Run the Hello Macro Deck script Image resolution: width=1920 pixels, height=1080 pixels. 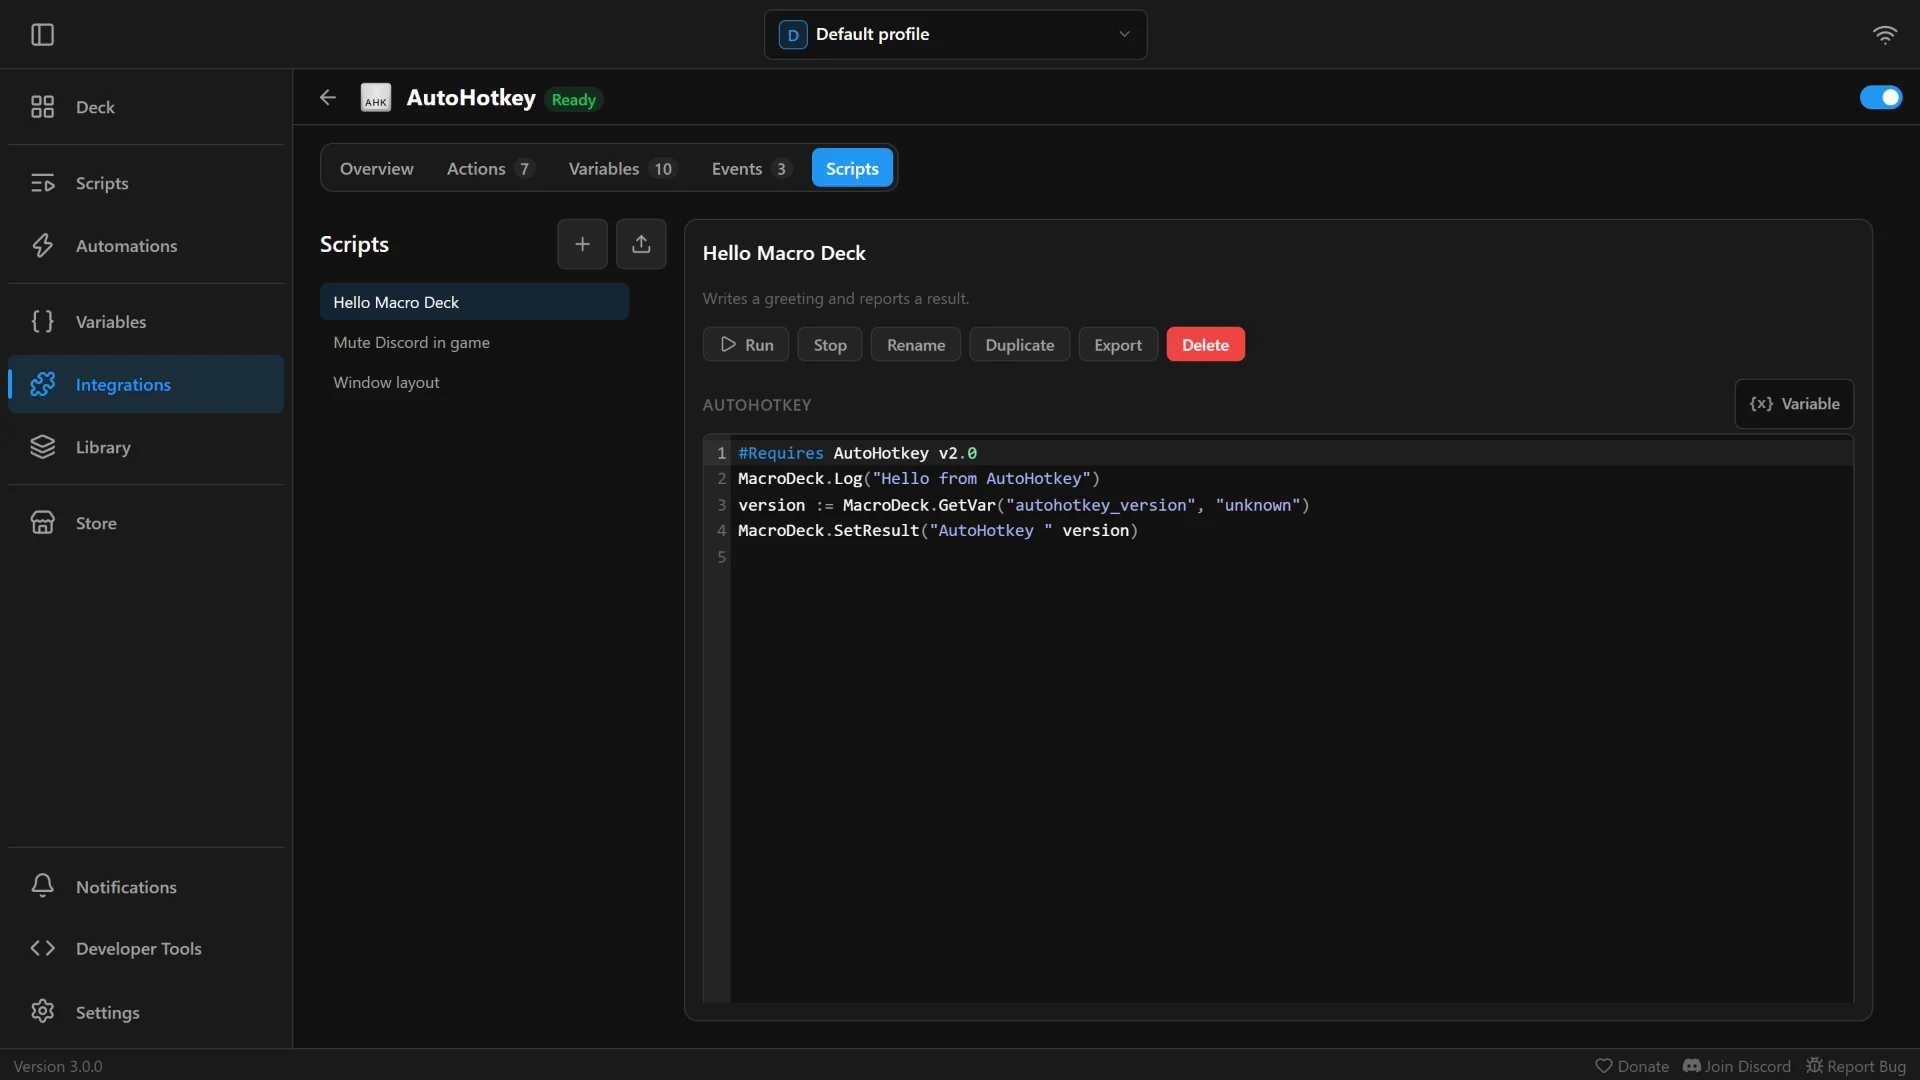coord(746,344)
